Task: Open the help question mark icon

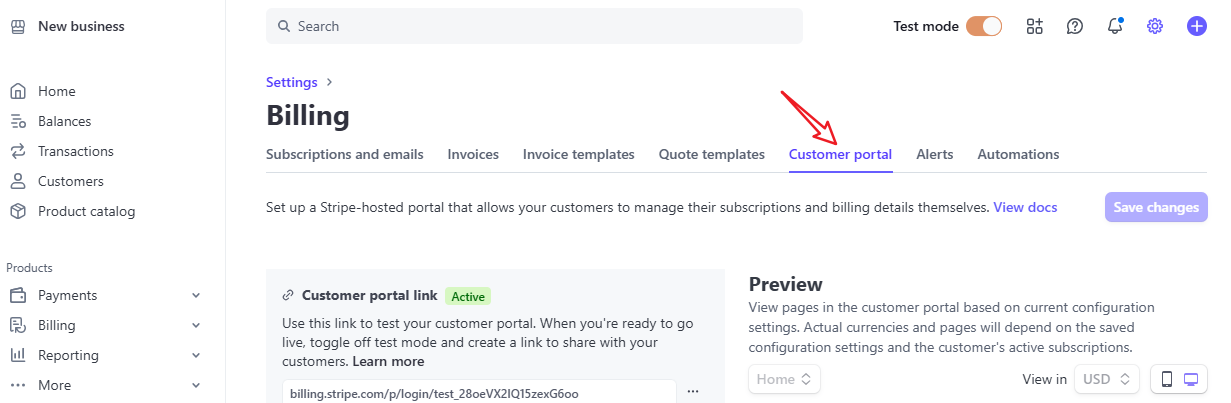Action: pos(1075,26)
